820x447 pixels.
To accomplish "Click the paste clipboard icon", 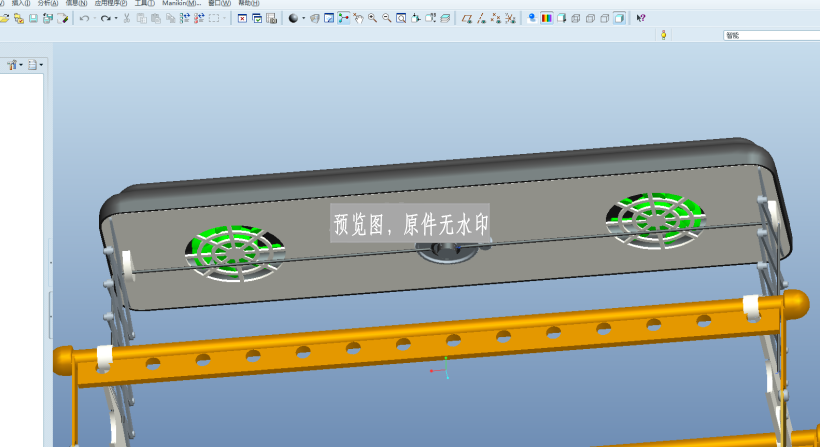I will coord(156,18).
